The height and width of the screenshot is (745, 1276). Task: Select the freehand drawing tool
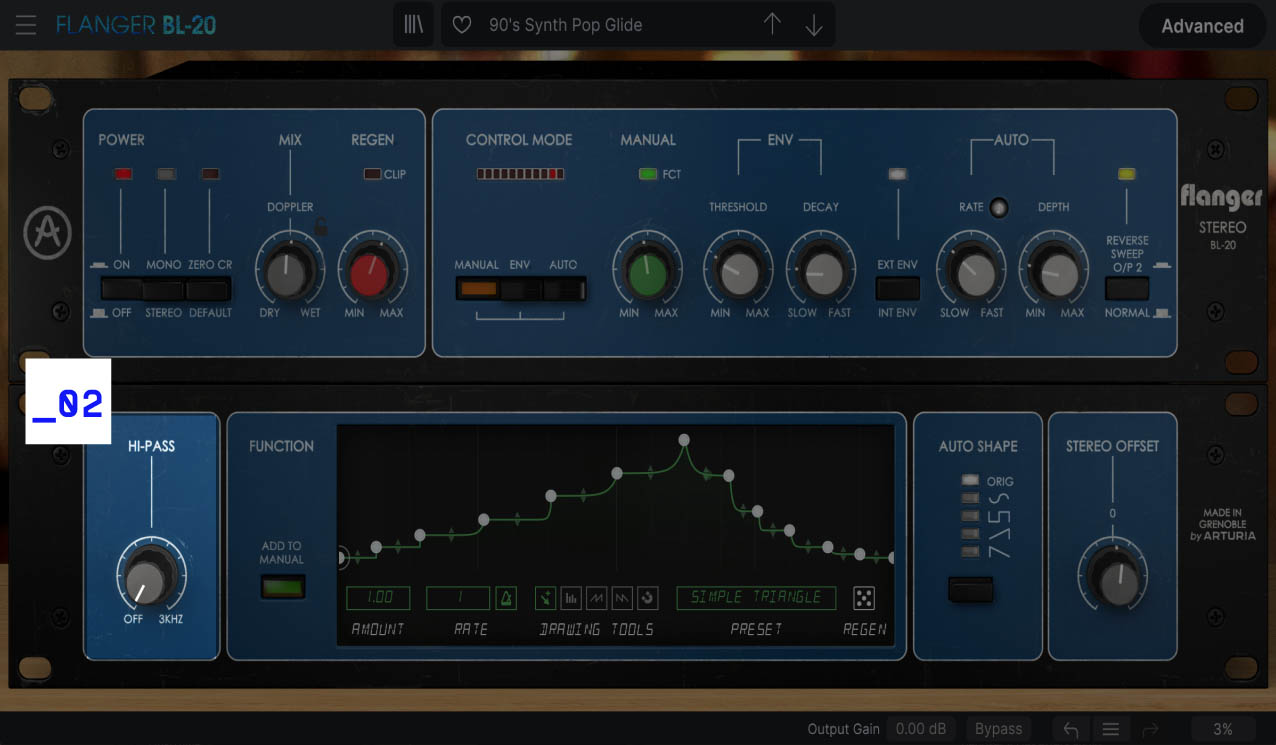tap(545, 598)
